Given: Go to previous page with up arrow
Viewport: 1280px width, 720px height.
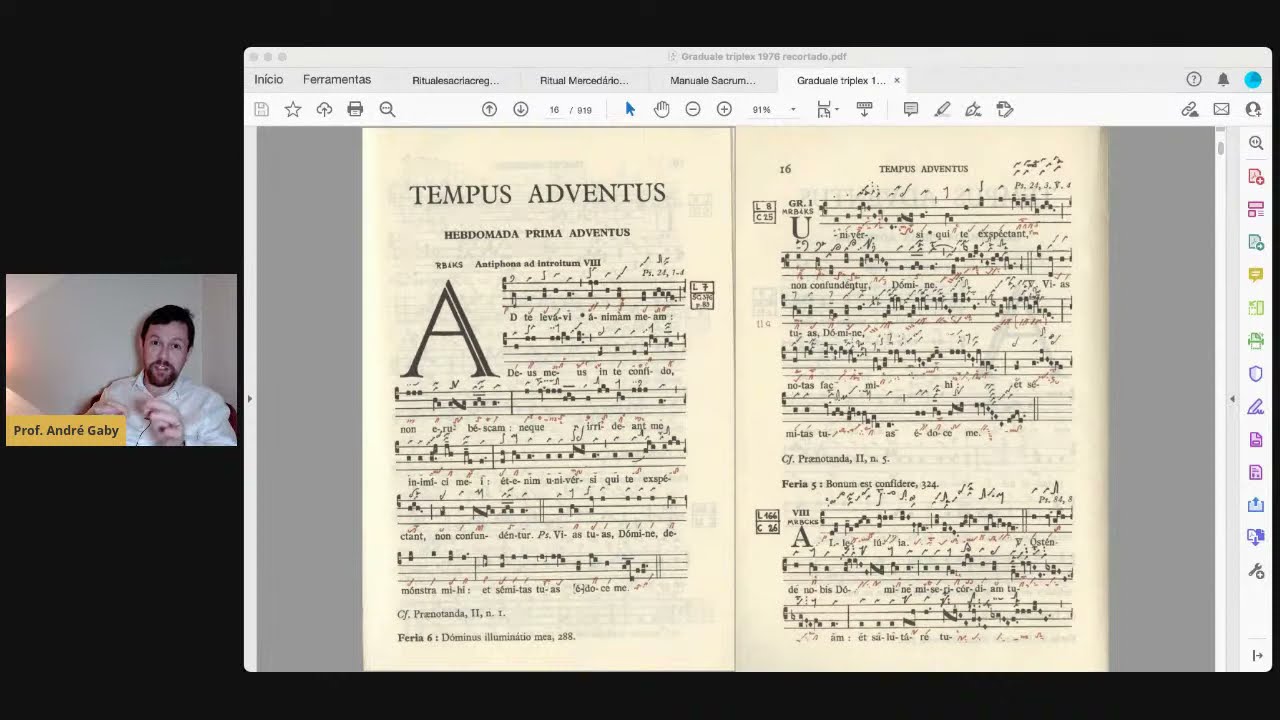Looking at the screenshot, I should pos(489,109).
